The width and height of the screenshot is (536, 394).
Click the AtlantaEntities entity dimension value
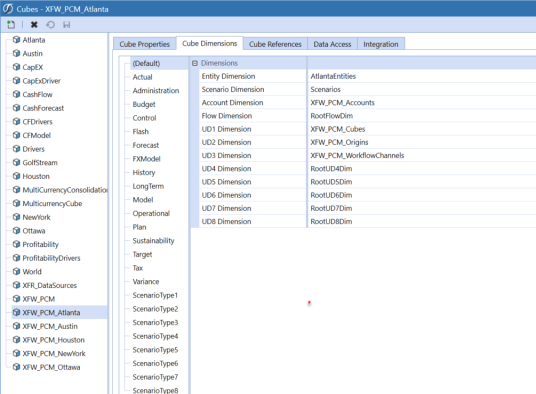[x=333, y=76]
